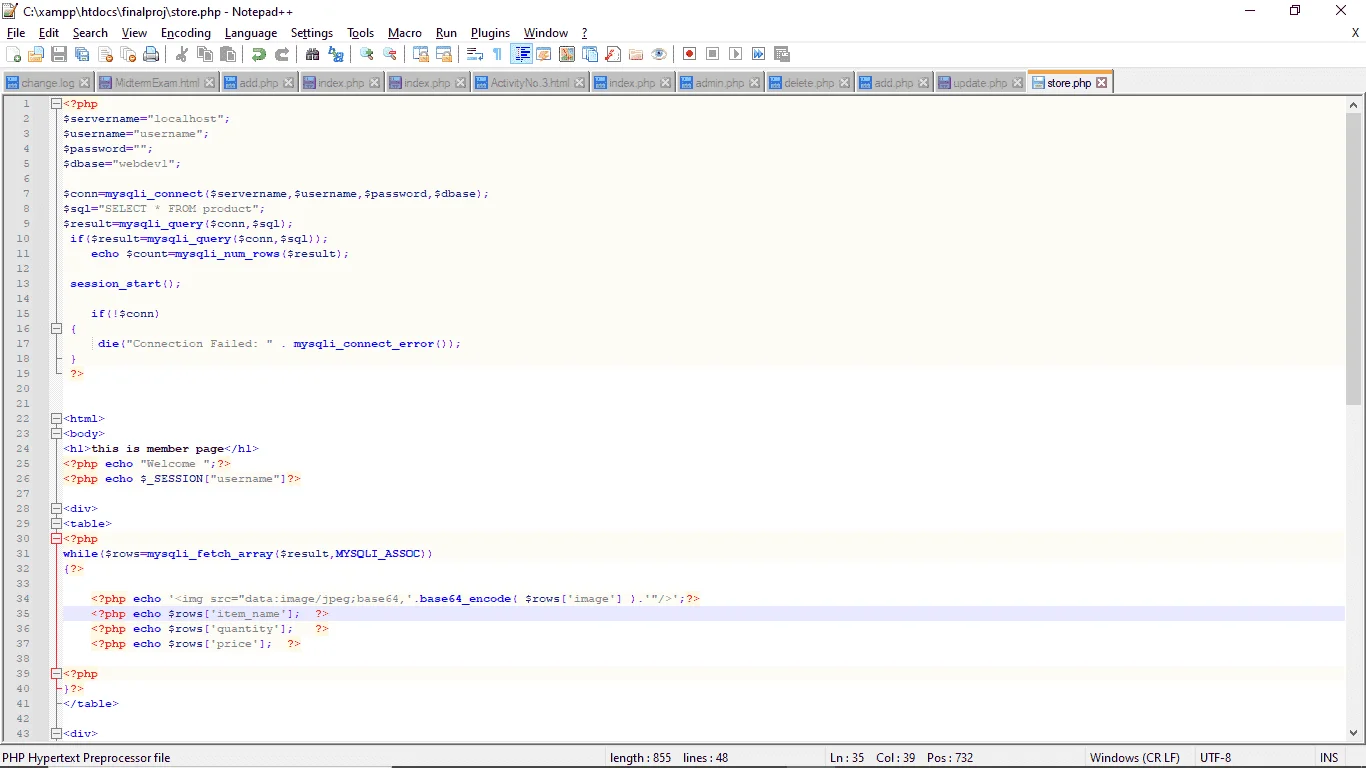
Task: Stop macro recording with square icon
Action: click(713, 54)
